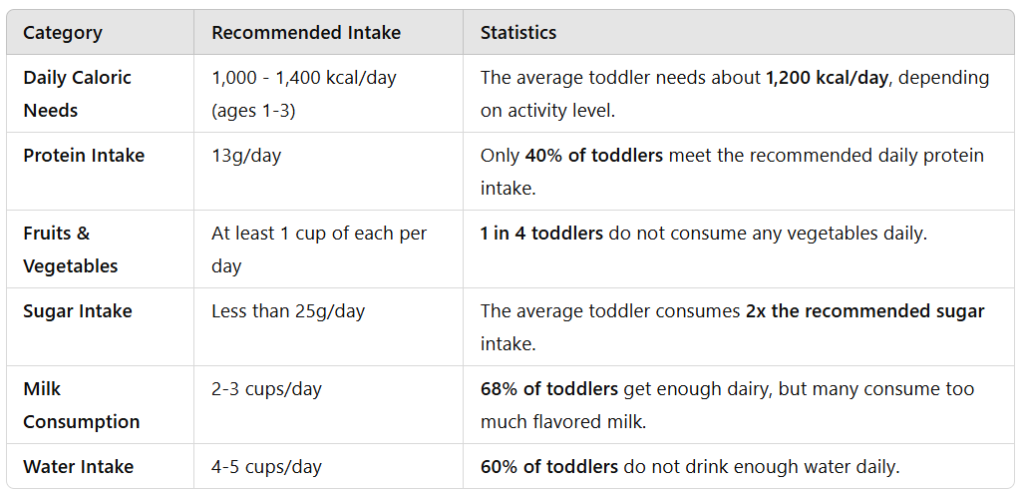The image size is (1024, 491).
Task: Click the 2-3 cups/day cell
Action: coord(266,390)
